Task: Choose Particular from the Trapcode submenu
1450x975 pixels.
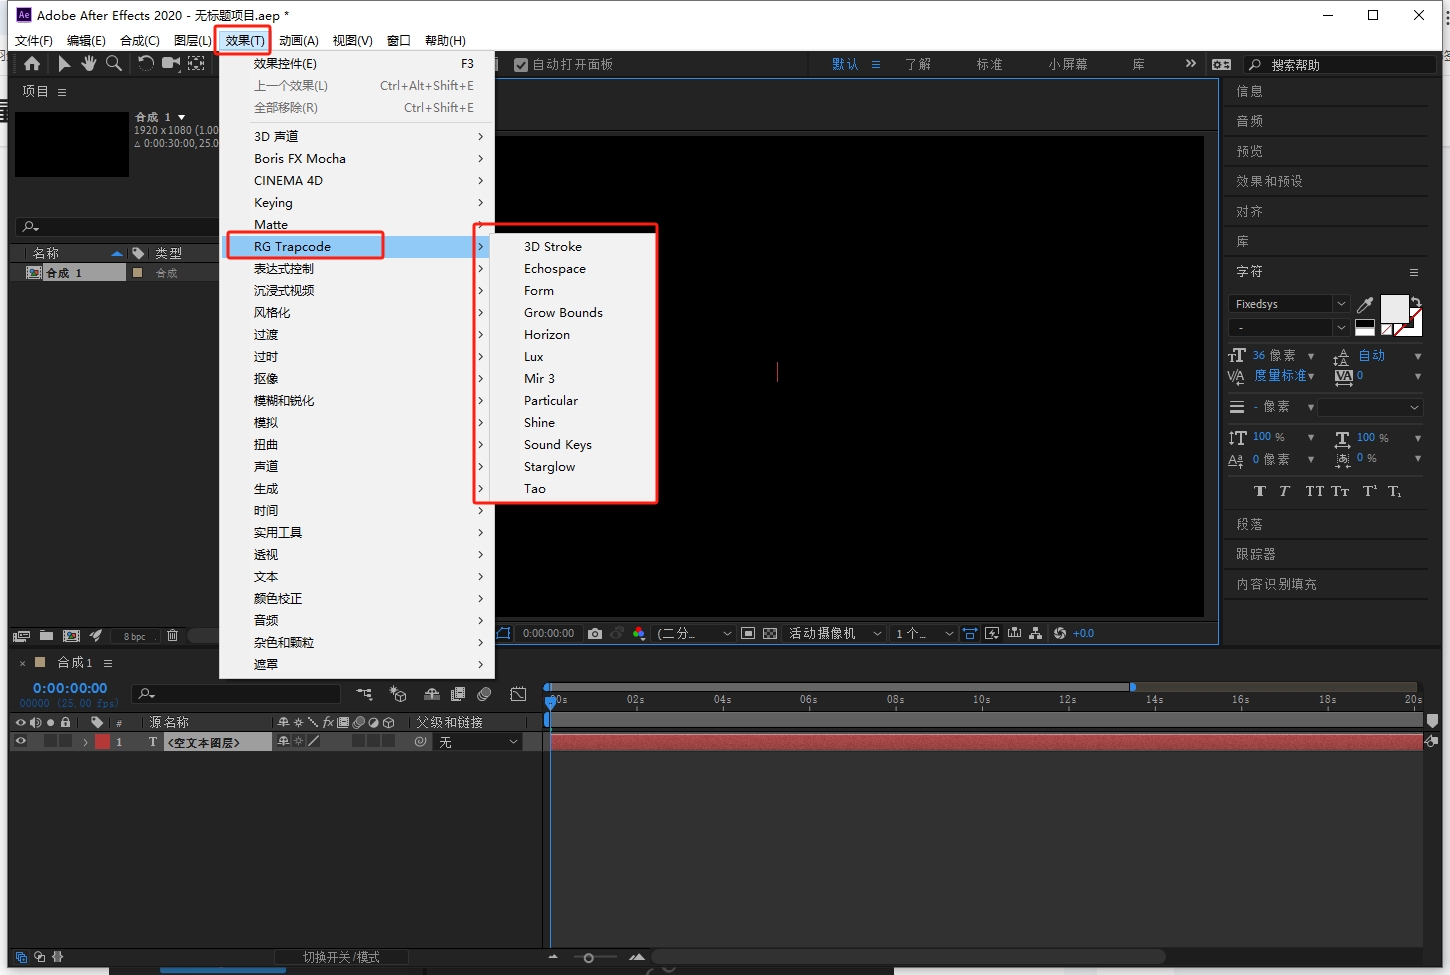Action: click(x=551, y=401)
